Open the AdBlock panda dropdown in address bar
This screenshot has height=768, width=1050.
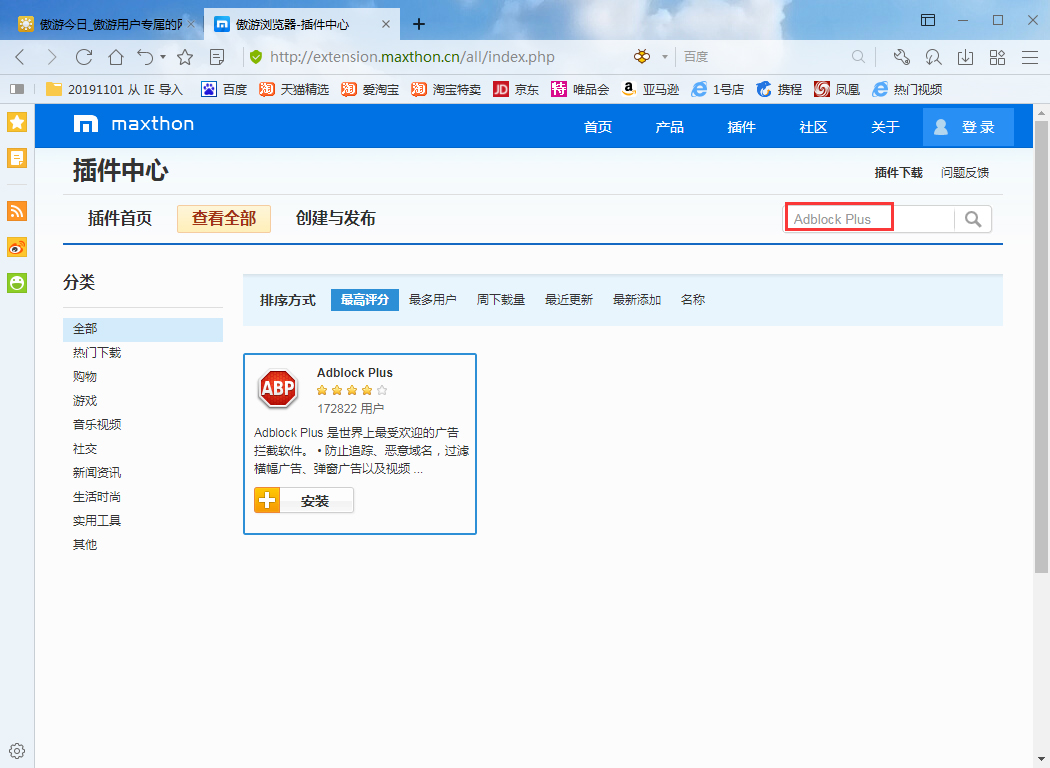coord(644,57)
